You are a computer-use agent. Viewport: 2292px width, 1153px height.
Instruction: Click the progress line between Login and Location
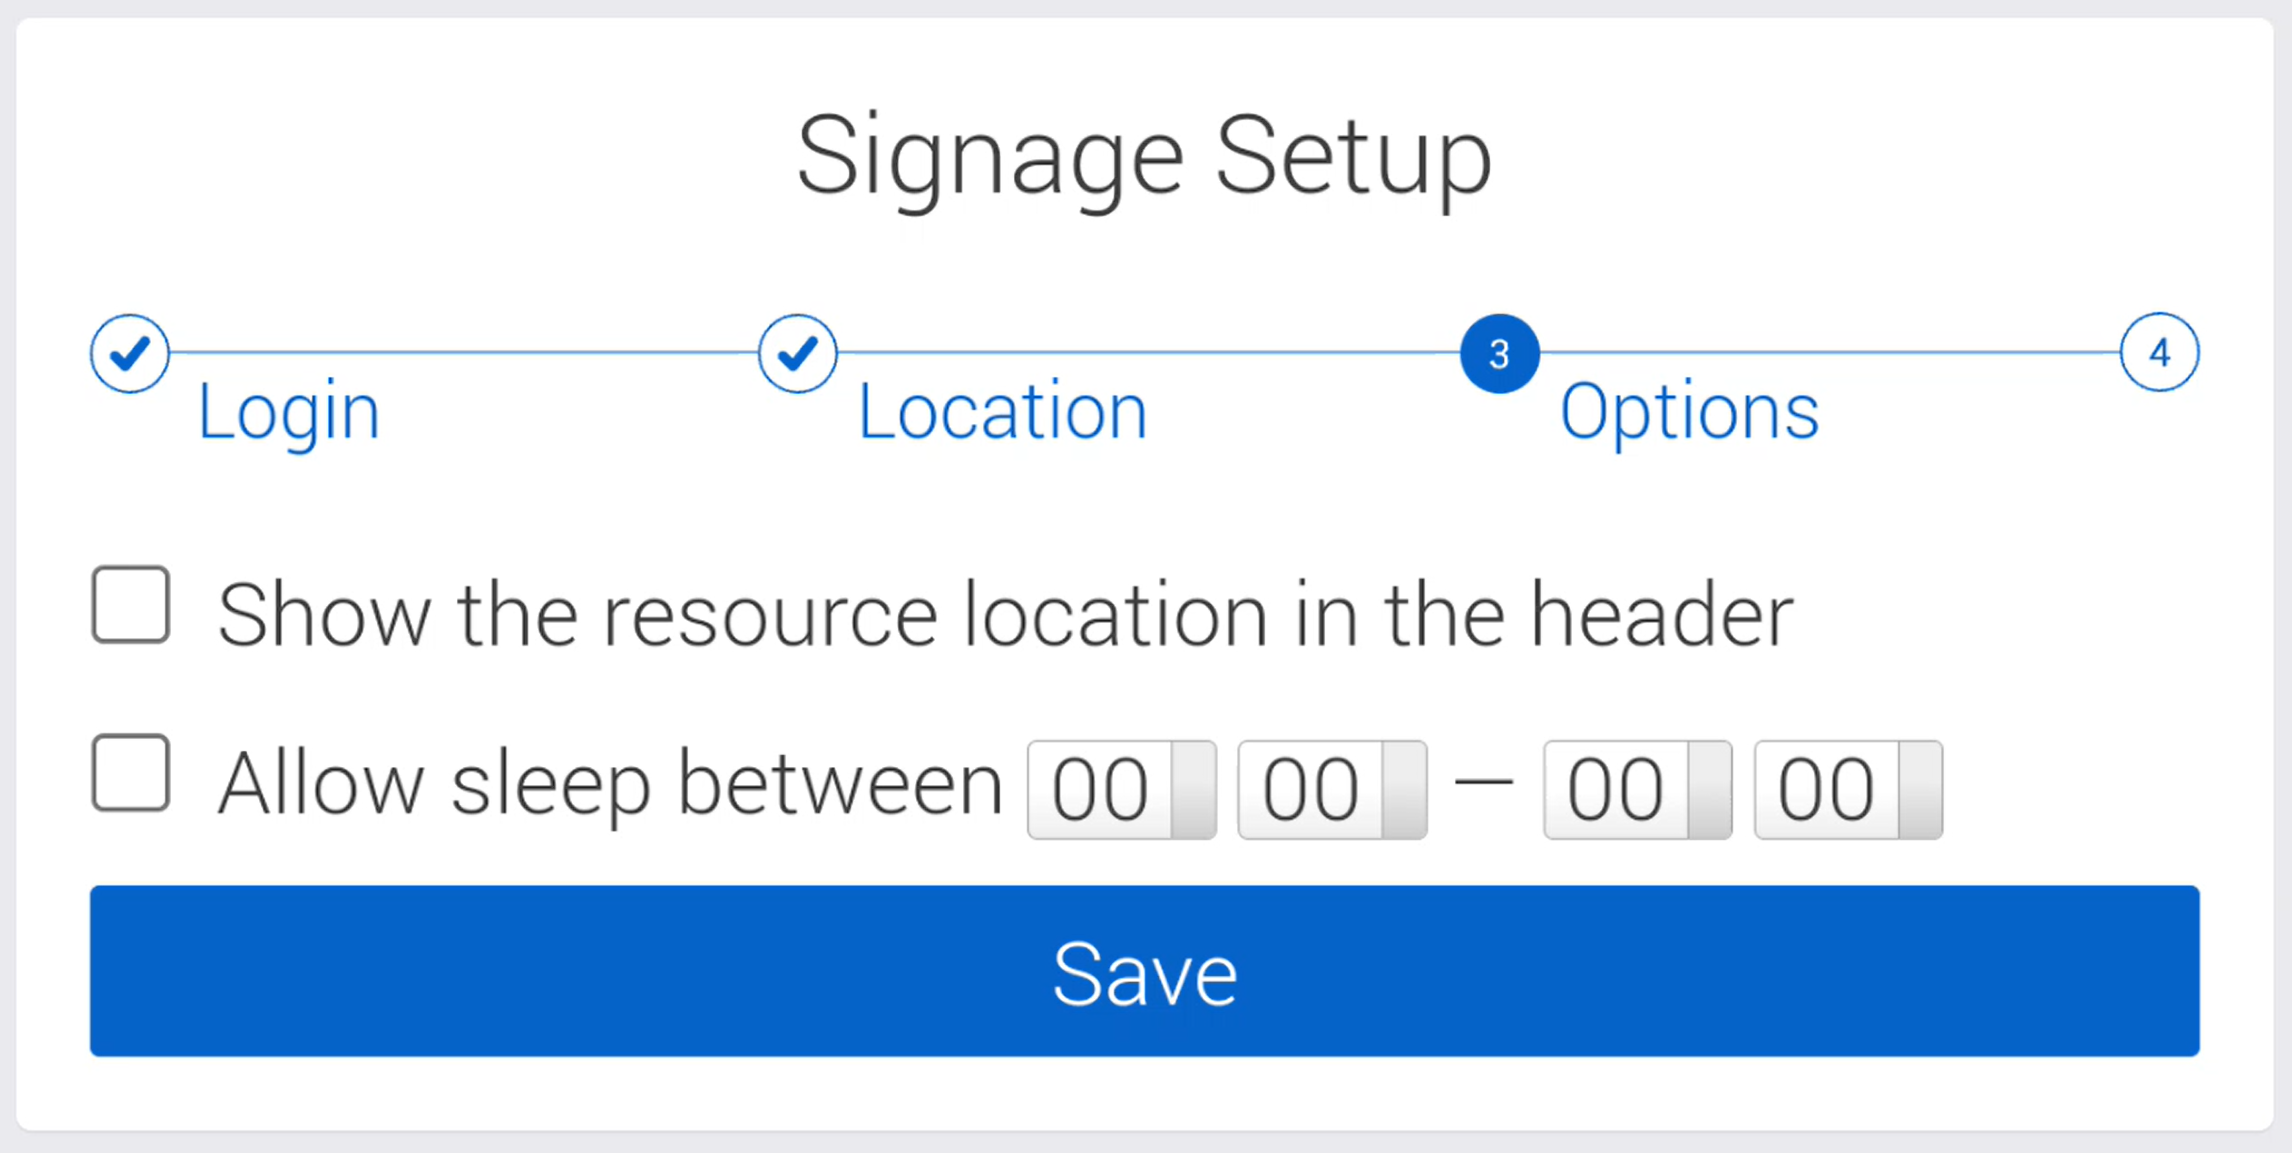coord(463,353)
